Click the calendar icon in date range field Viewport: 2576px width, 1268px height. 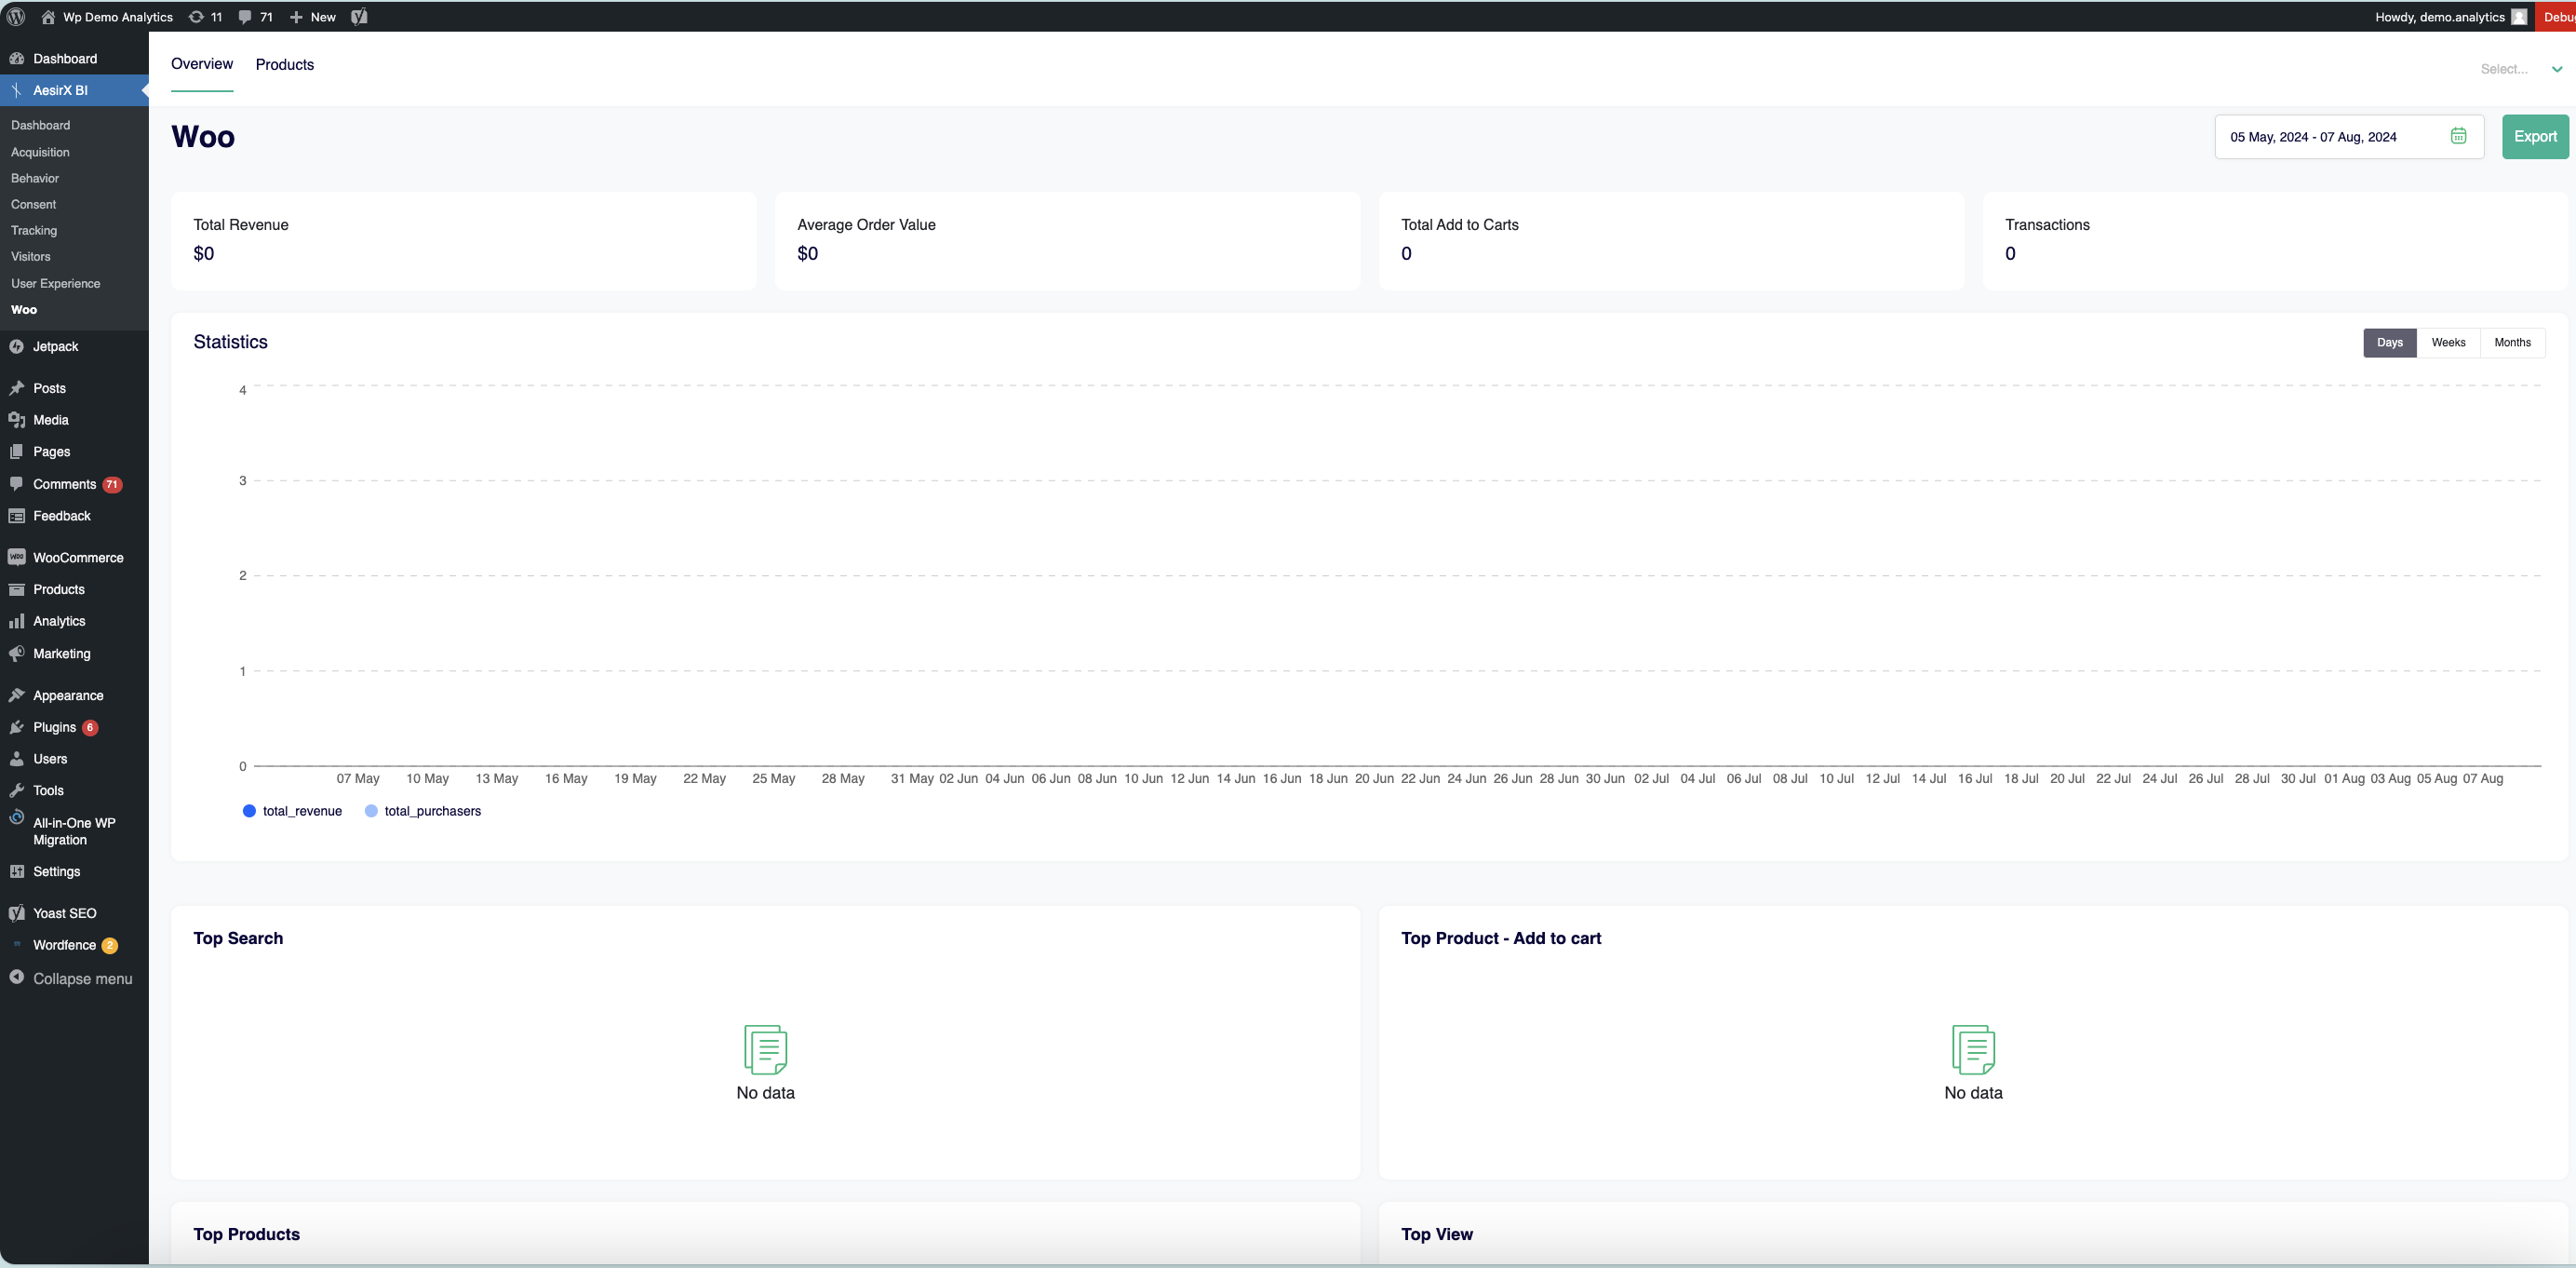(2458, 136)
